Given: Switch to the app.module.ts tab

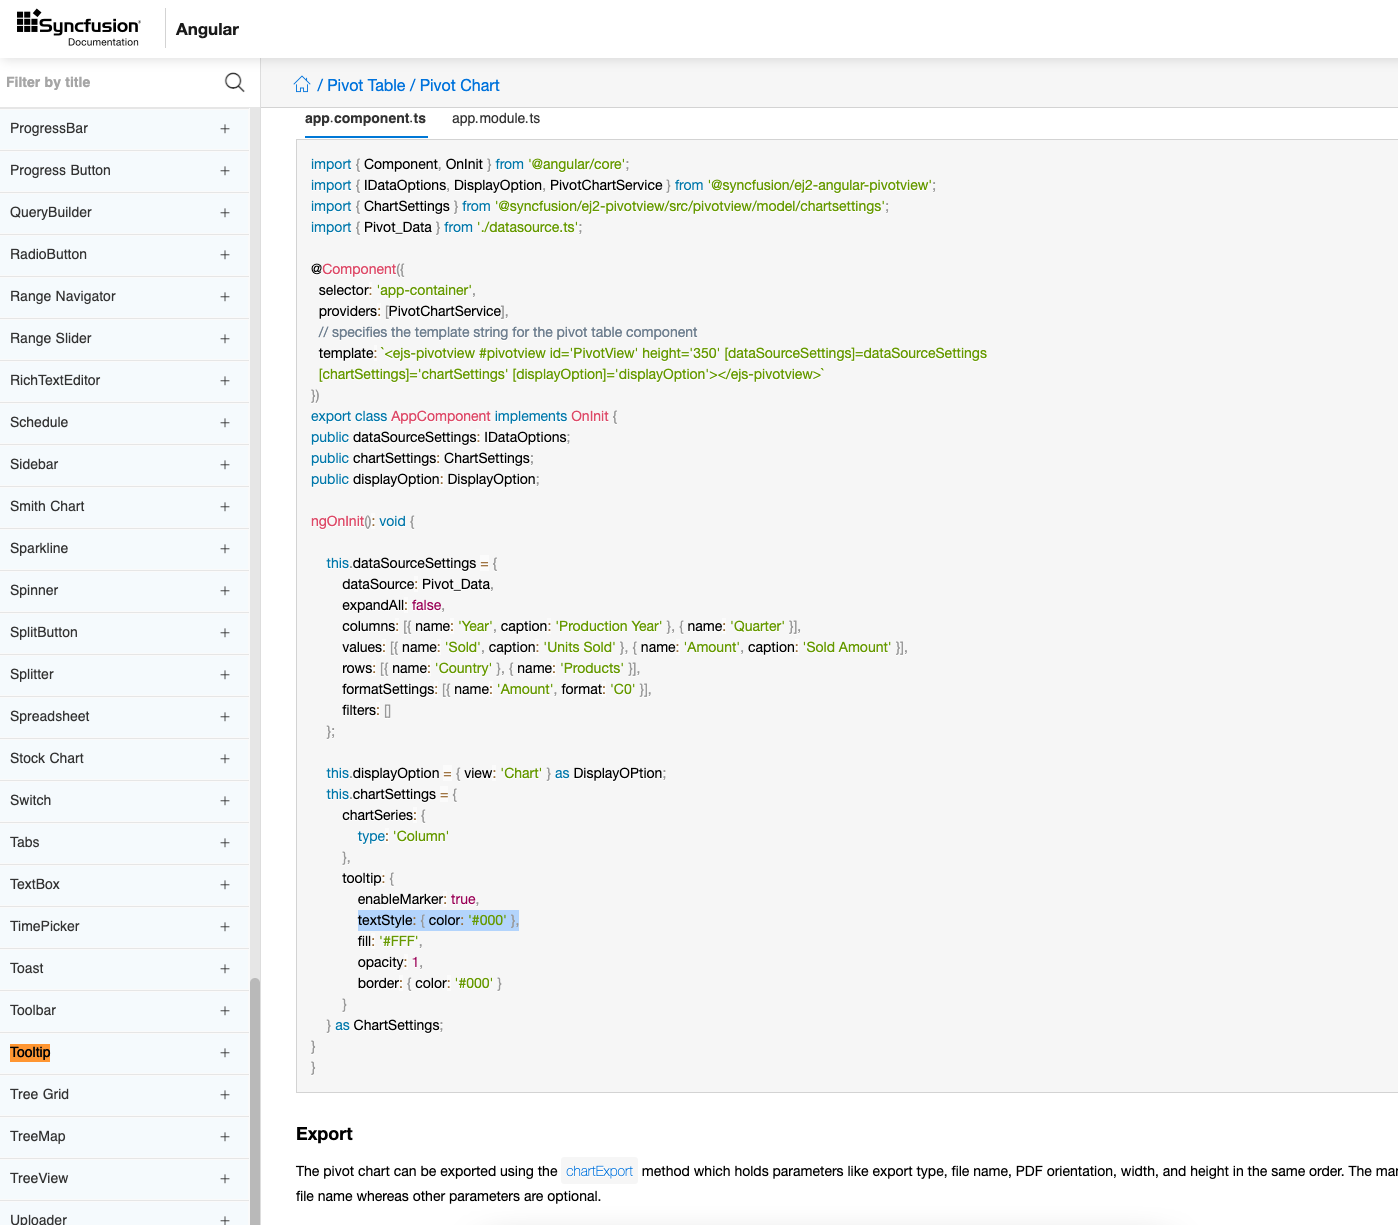Looking at the screenshot, I should pos(496,118).
